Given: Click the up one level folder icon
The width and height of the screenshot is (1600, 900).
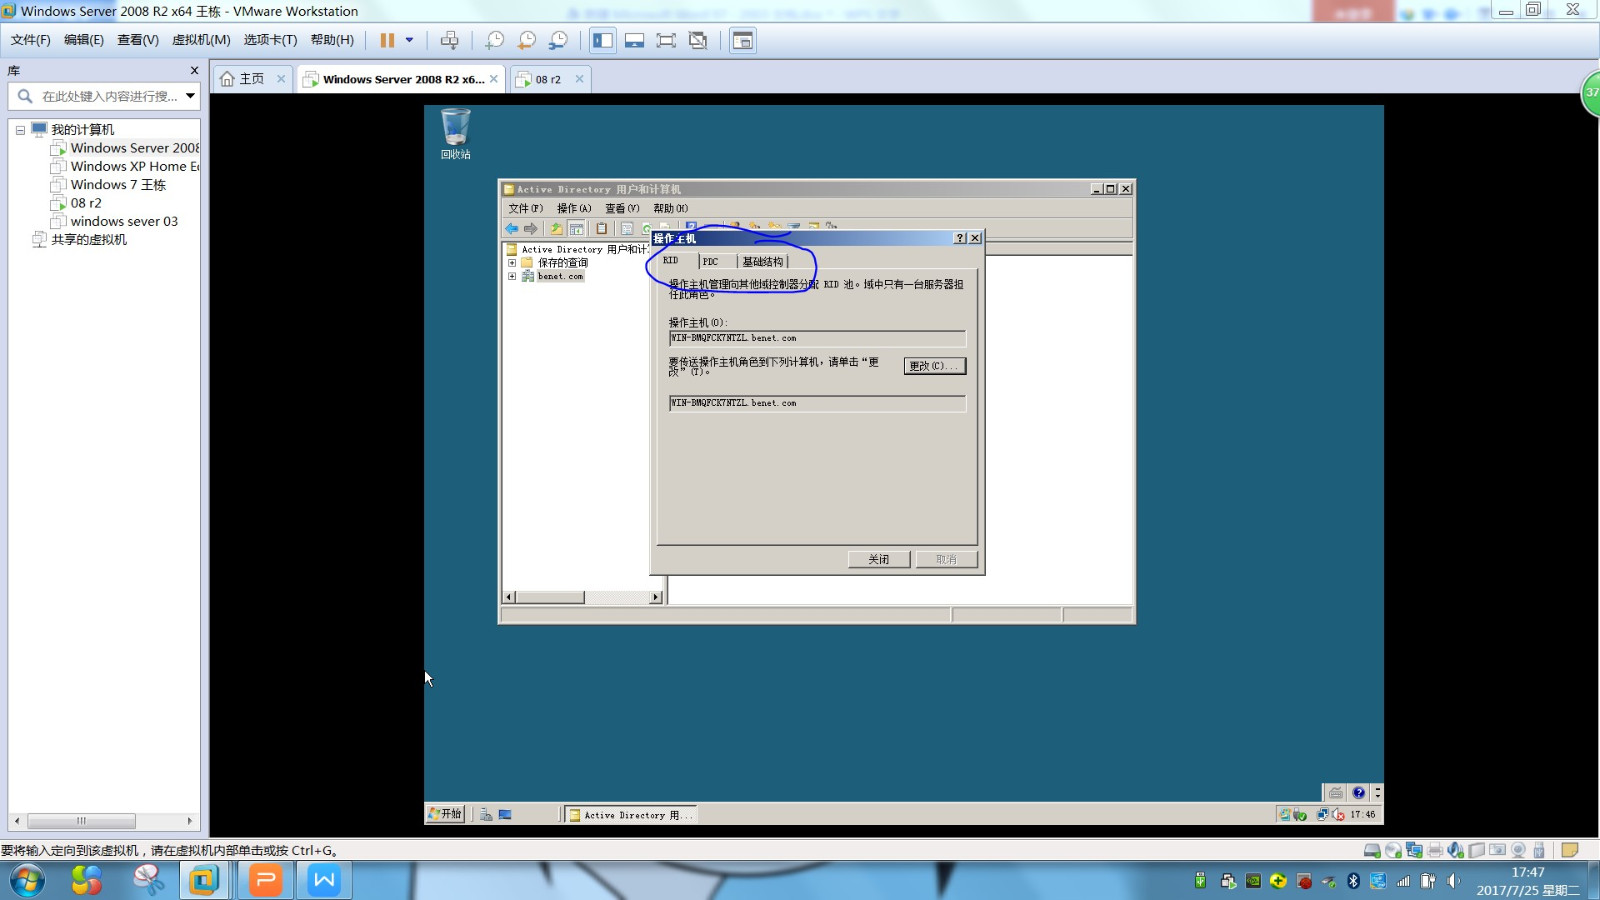Looking at the screenshot, I should pos(557,228).
